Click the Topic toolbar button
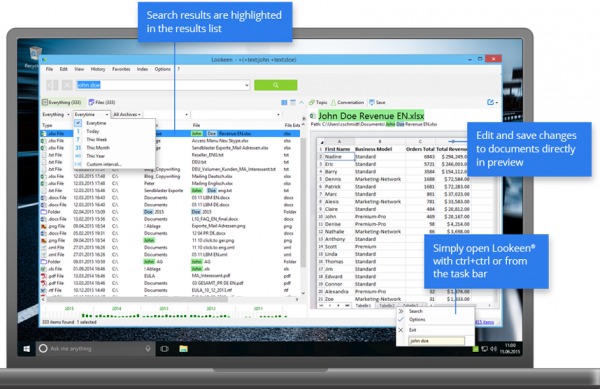Viewport: 600px width, 389px height. click(318, 103)
